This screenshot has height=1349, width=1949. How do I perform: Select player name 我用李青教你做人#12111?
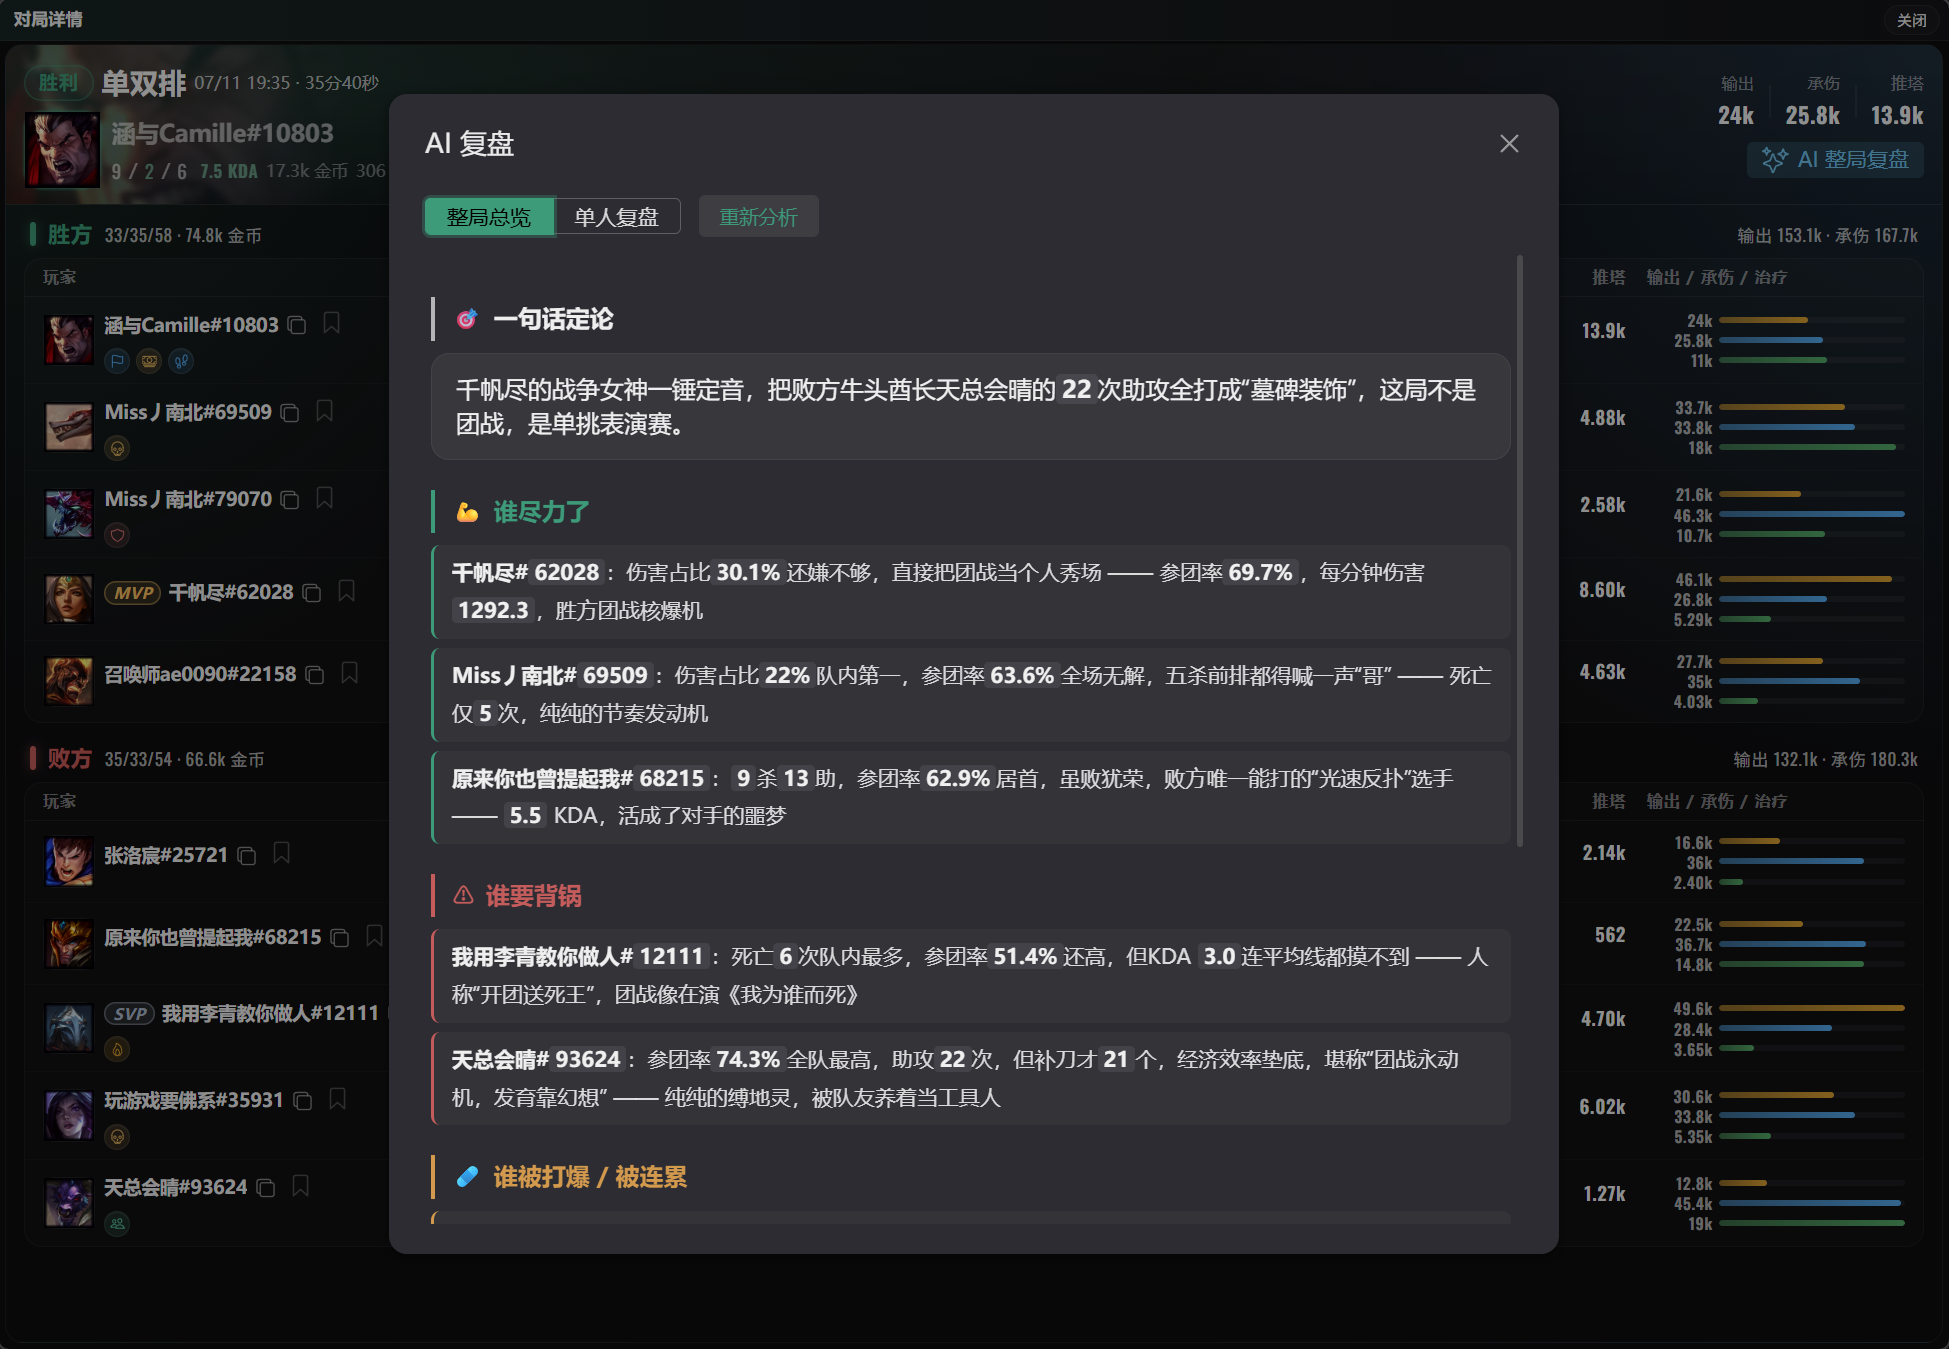coord(270,1014)
